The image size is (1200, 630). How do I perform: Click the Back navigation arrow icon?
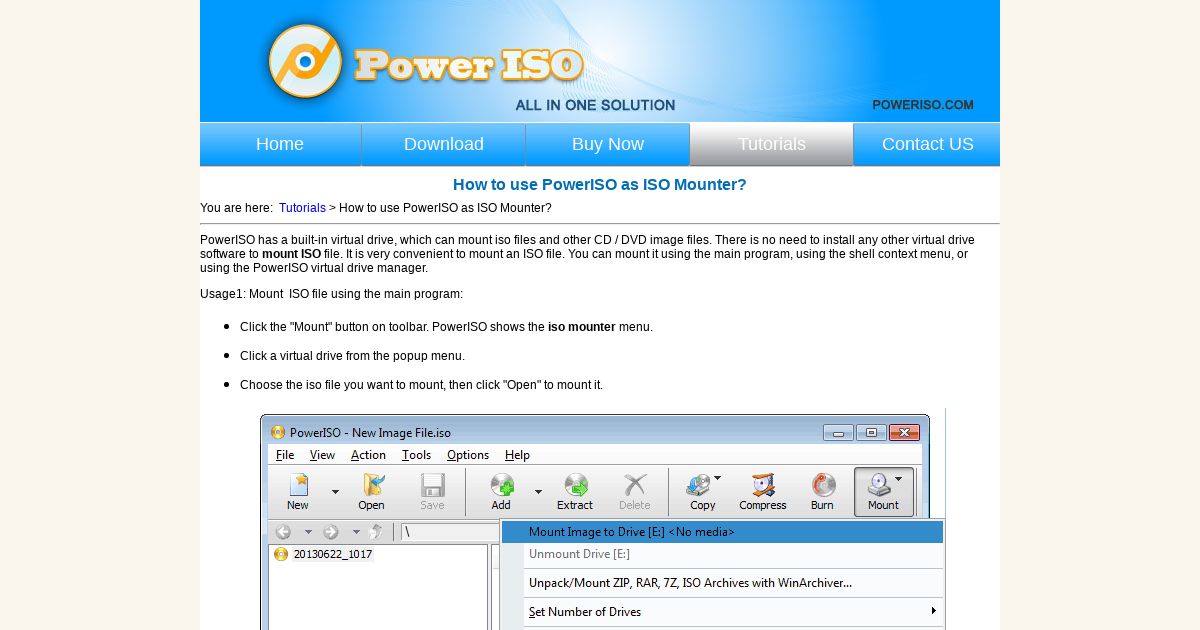284,532
